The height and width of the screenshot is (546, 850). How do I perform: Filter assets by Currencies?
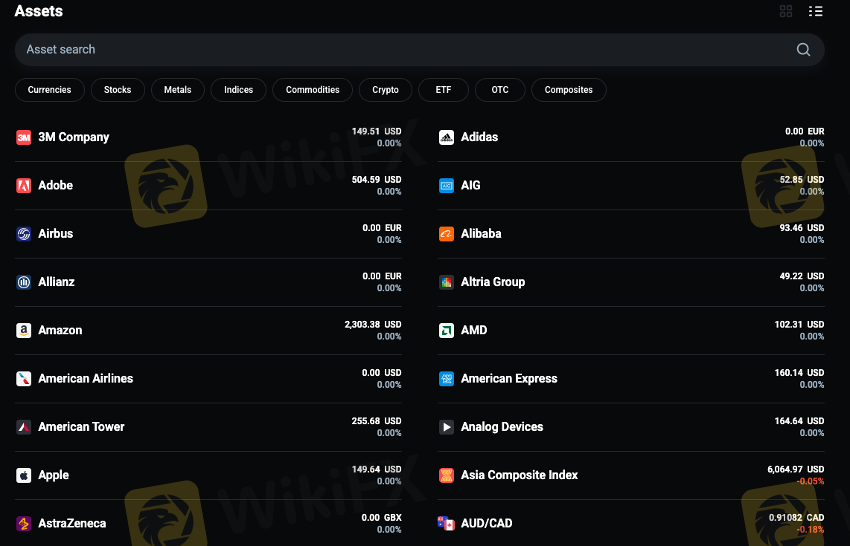click(x=50, y=90)
